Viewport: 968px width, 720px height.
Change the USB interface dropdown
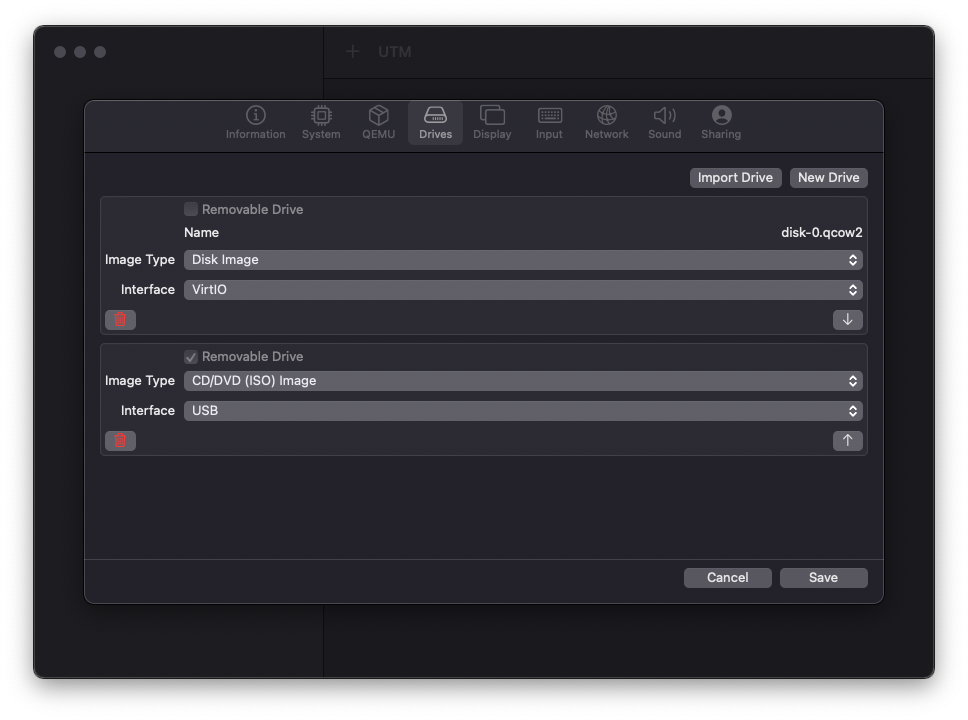523,411
